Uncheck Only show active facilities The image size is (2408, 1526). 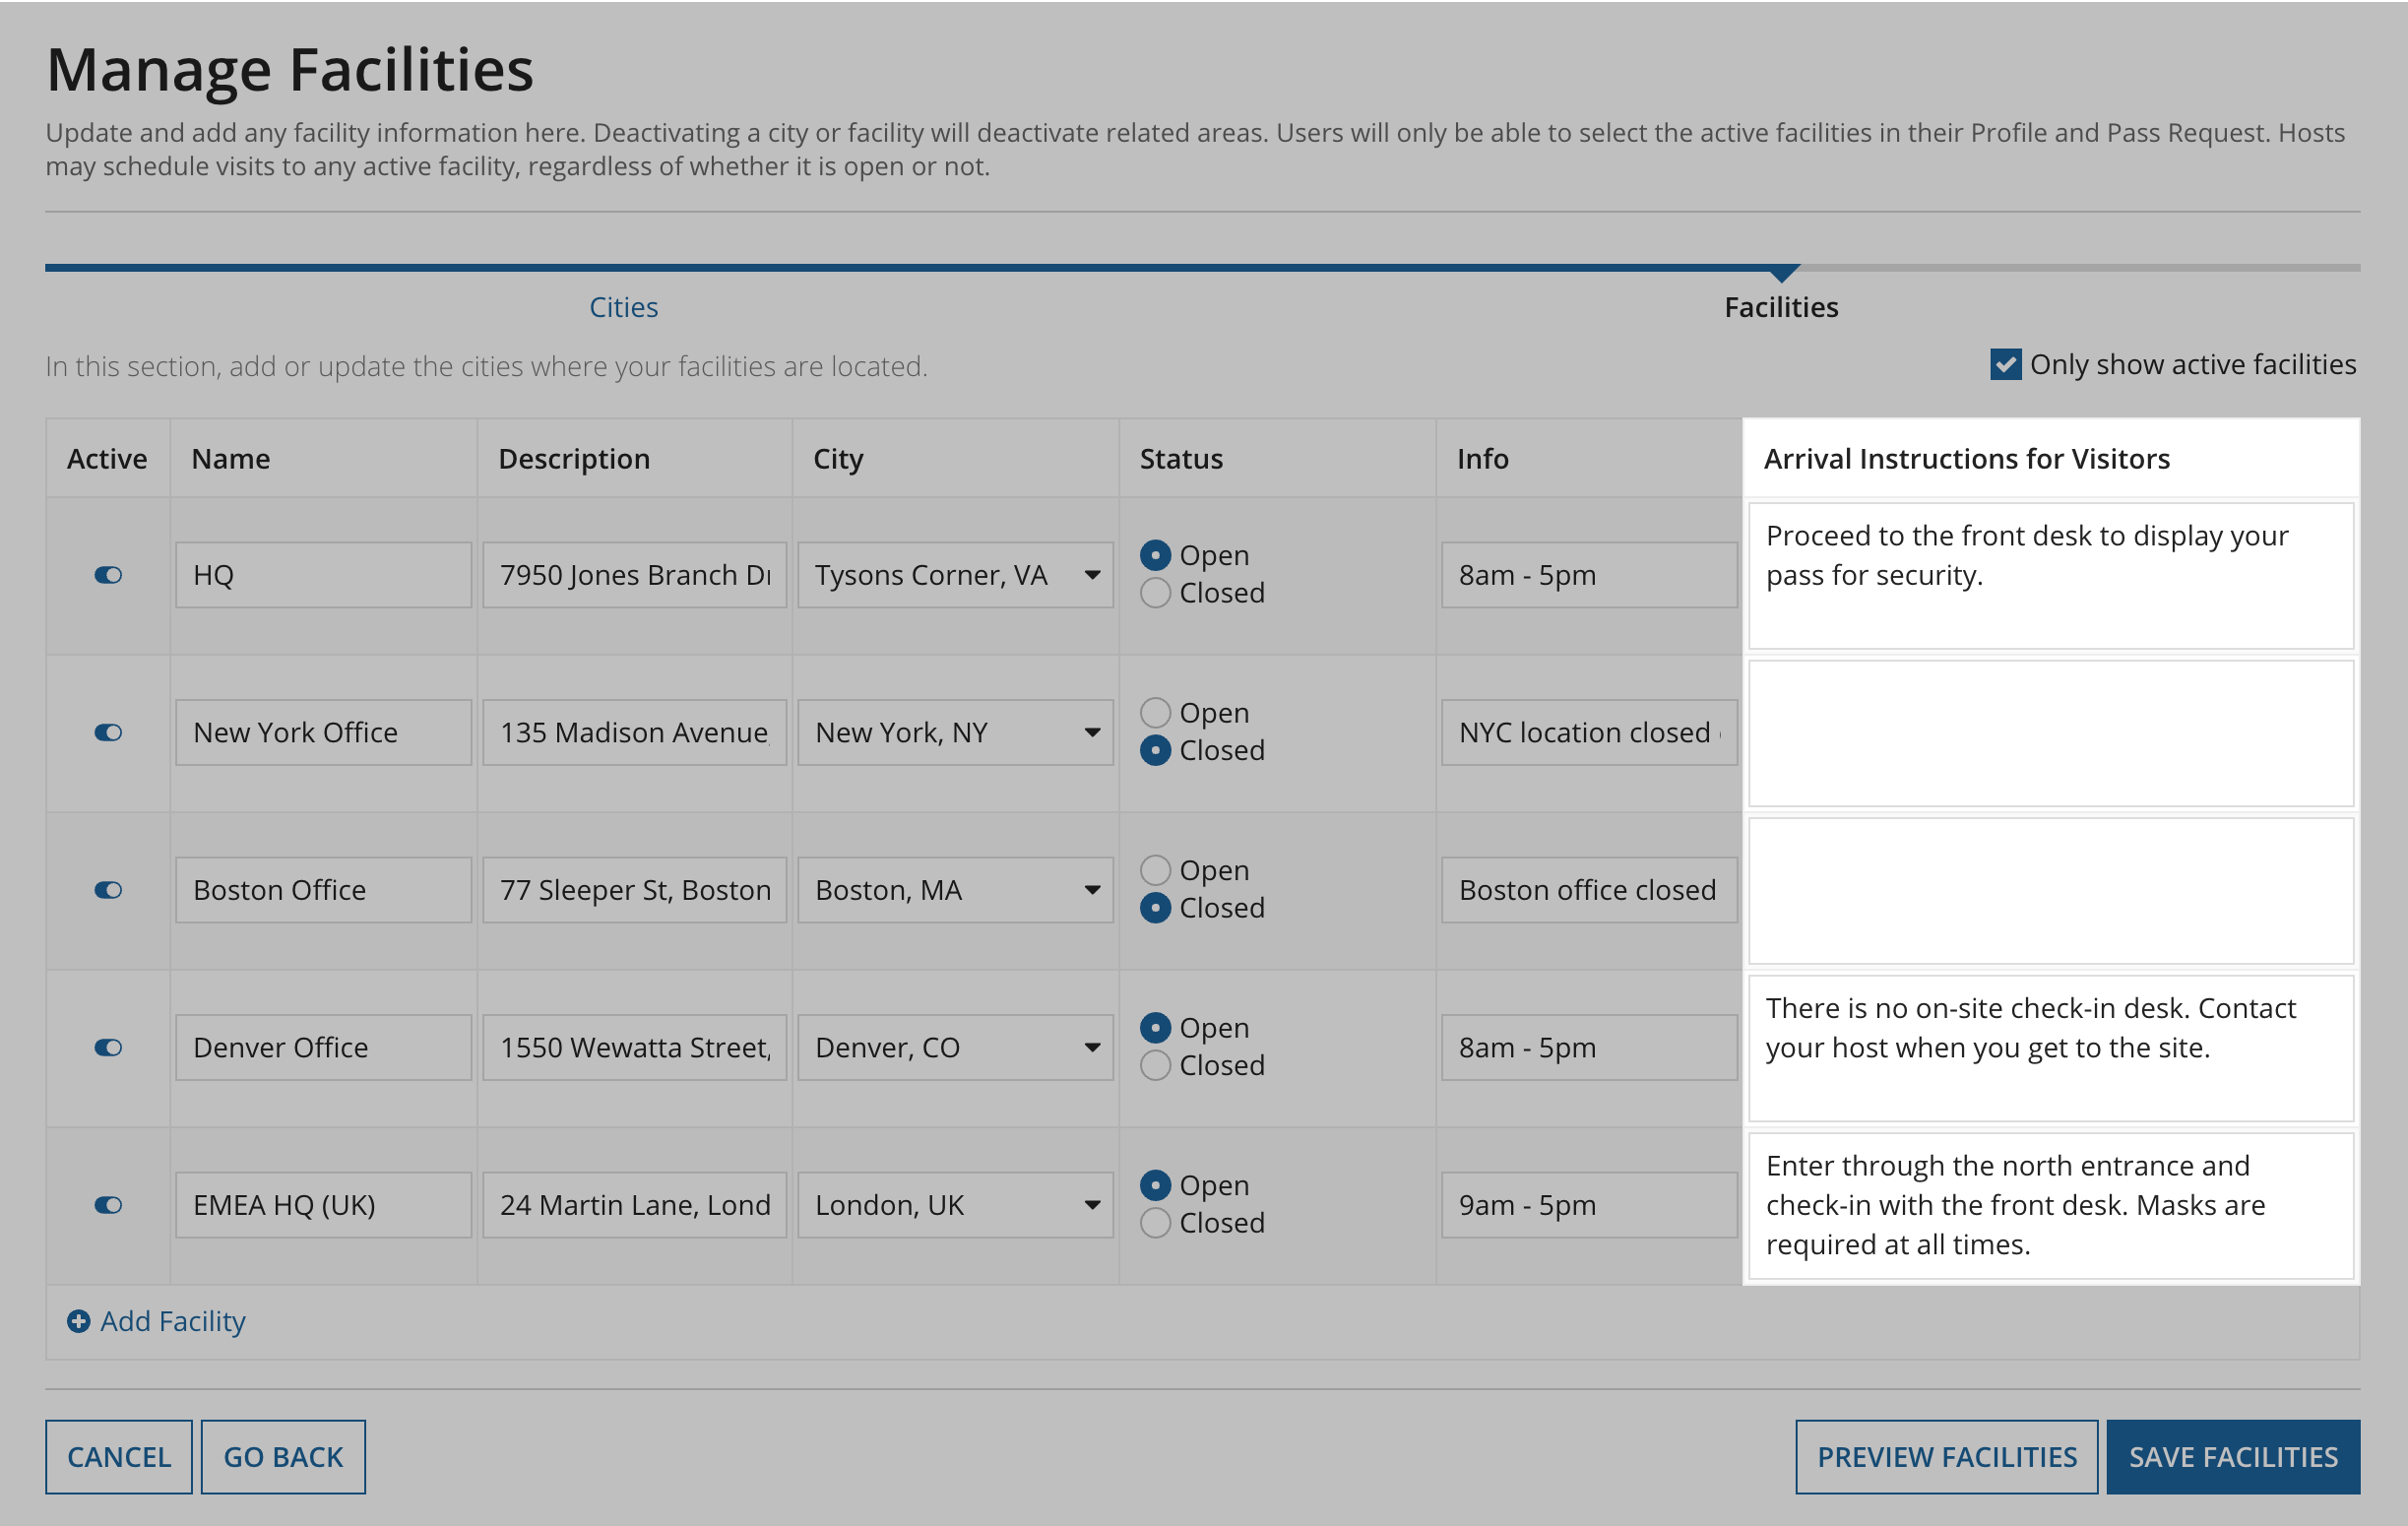2005,364
